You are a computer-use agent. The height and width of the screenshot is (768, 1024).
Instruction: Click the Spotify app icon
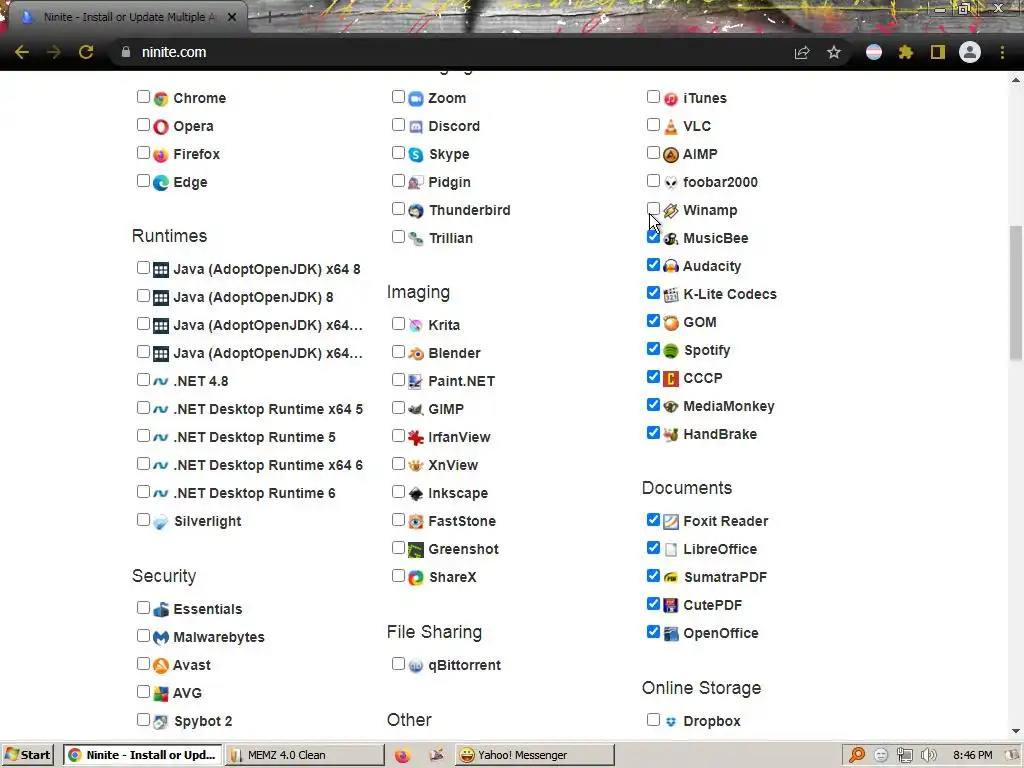[671, 351]
